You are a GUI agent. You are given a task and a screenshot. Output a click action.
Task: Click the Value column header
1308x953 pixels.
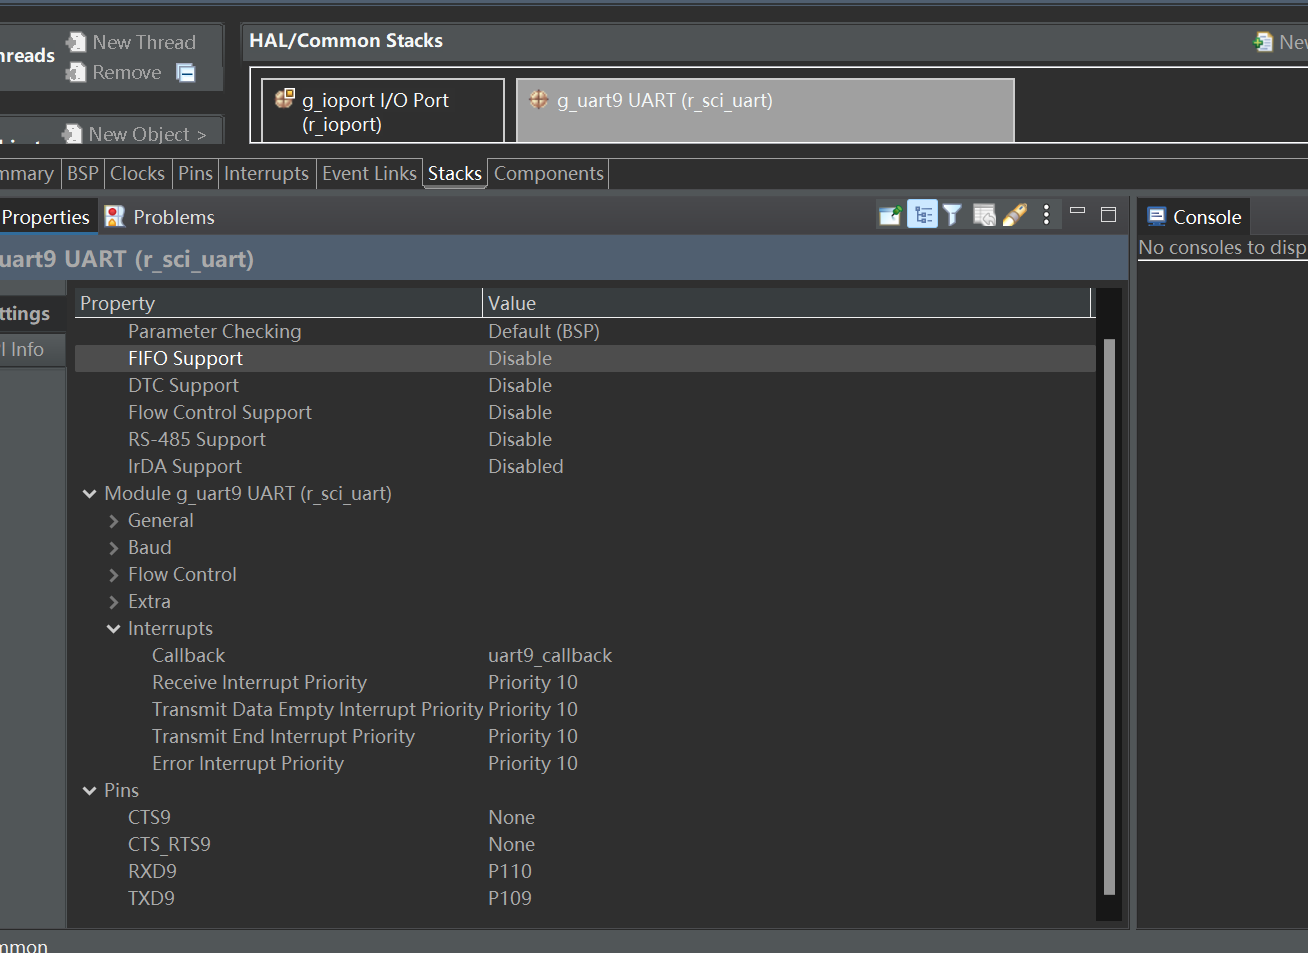[786, 303]
